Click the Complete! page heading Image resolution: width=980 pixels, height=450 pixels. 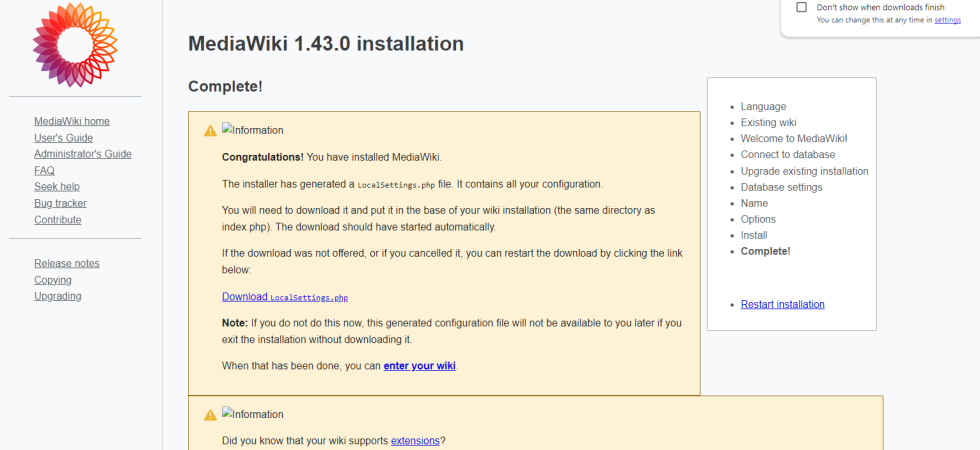point(226,87)
